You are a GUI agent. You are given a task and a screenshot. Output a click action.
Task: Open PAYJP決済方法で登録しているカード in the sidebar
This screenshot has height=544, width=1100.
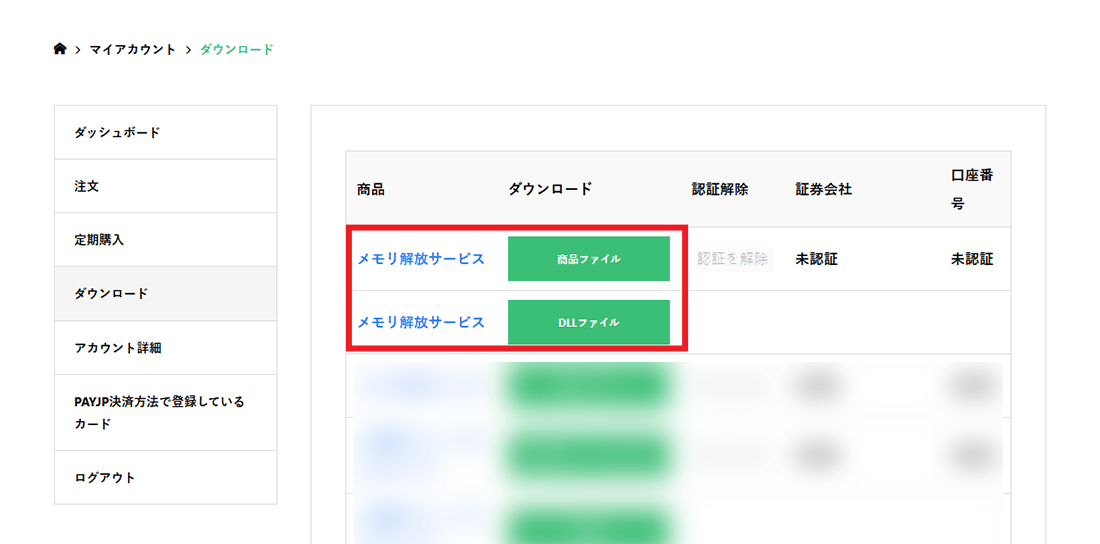tap(159, 412)
